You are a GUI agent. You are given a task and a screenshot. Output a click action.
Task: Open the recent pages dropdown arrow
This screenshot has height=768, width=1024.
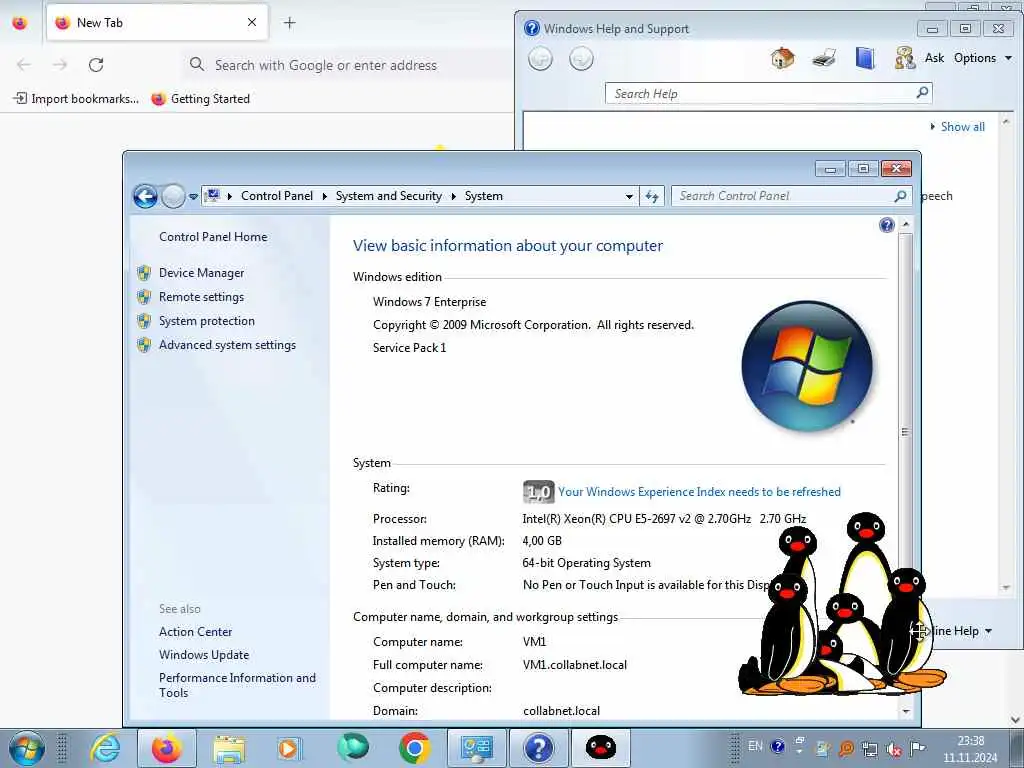[193, 197]
